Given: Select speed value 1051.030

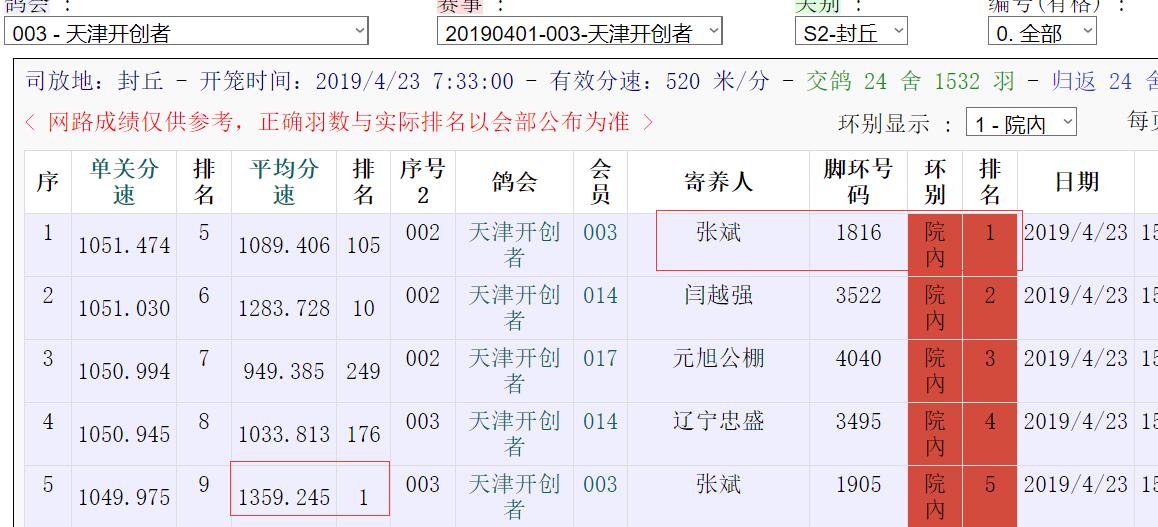Looking at the screenshot, I should (x=124, y=309).
